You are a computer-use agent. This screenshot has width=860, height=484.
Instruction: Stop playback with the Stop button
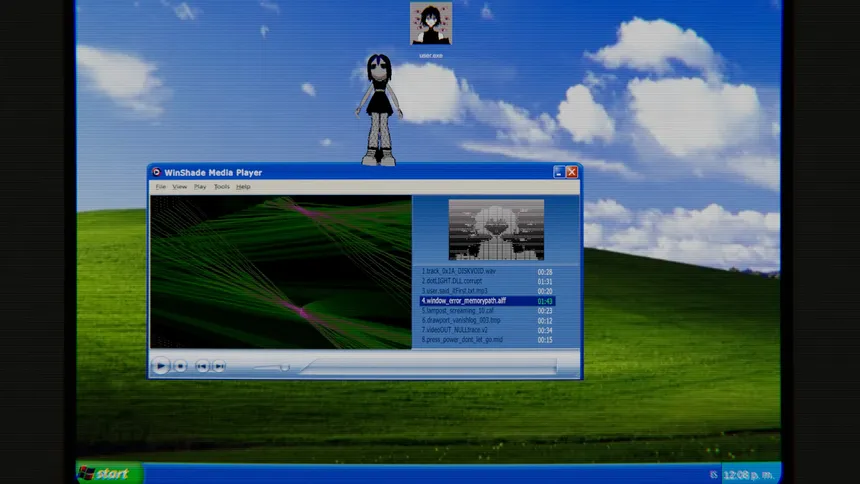pos(180,366)
